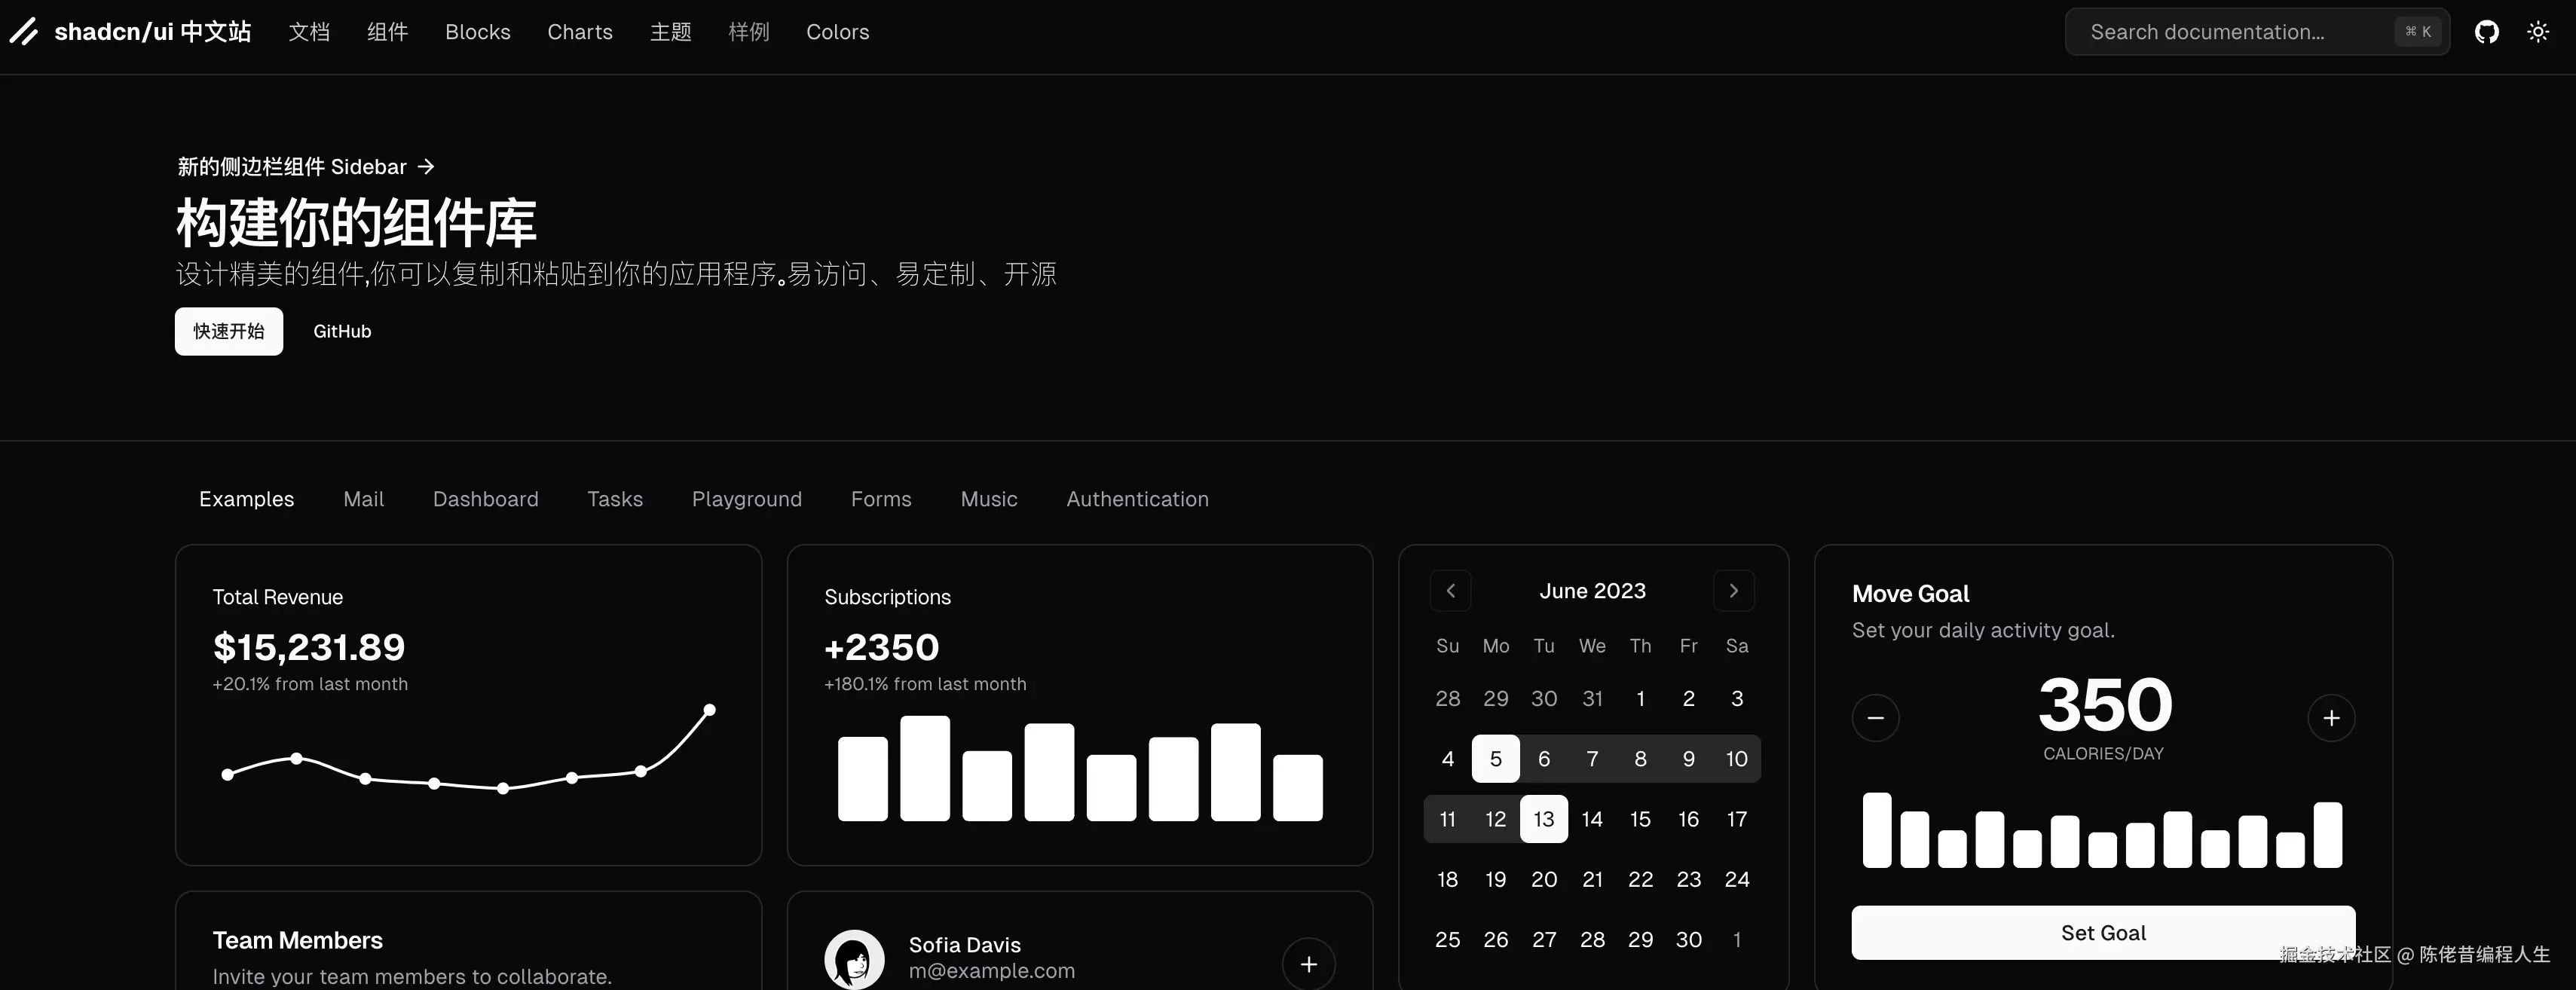The width and height of the screenshot is (2576, 990).
Task: Select June 21 in the calendar
Action: [x=1592, y=879]
